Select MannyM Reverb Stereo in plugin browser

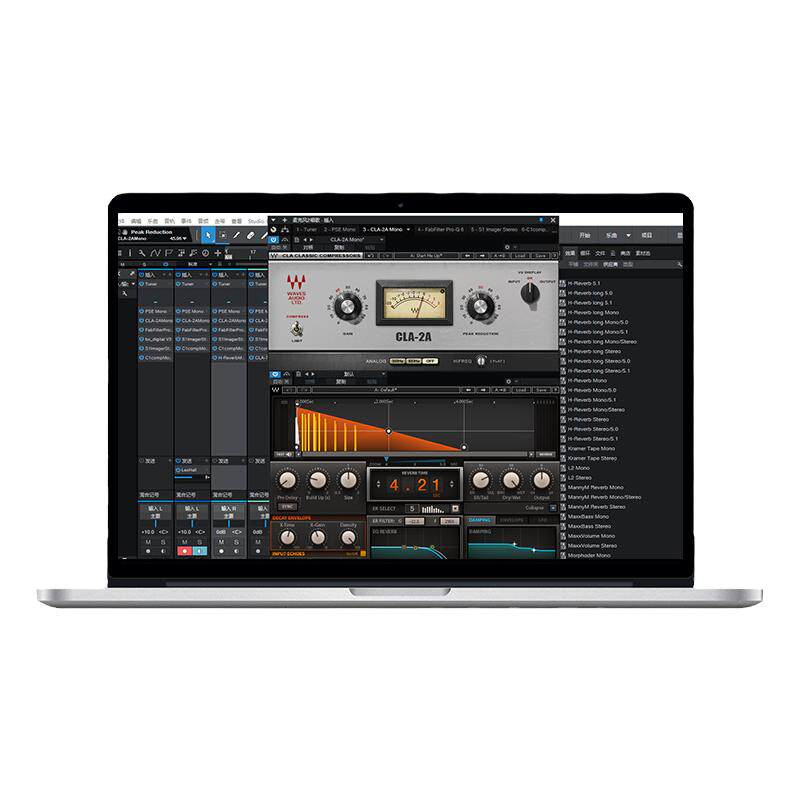[596, 507]
